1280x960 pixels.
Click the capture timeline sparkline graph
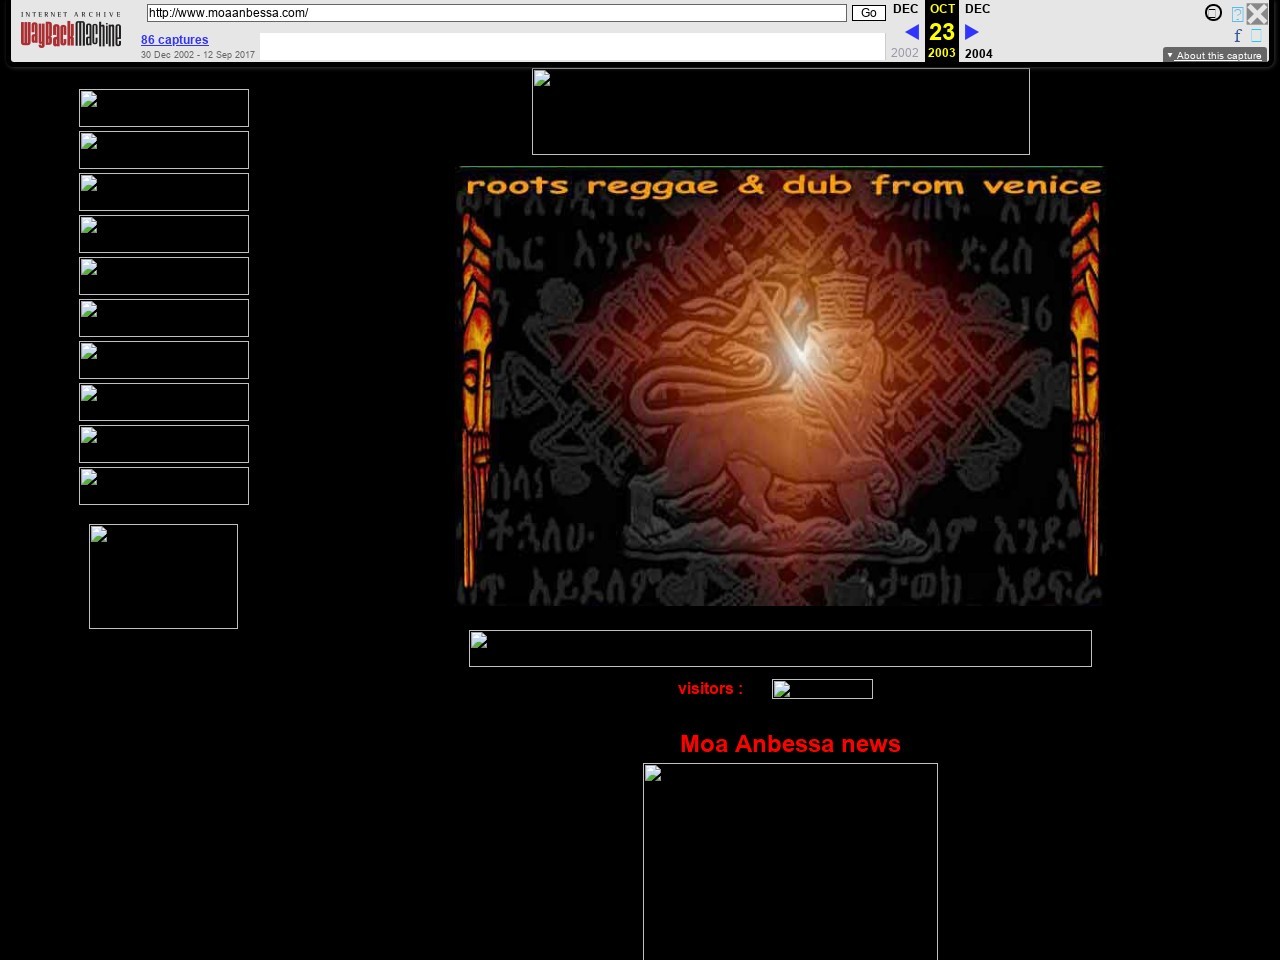point(572,47)
